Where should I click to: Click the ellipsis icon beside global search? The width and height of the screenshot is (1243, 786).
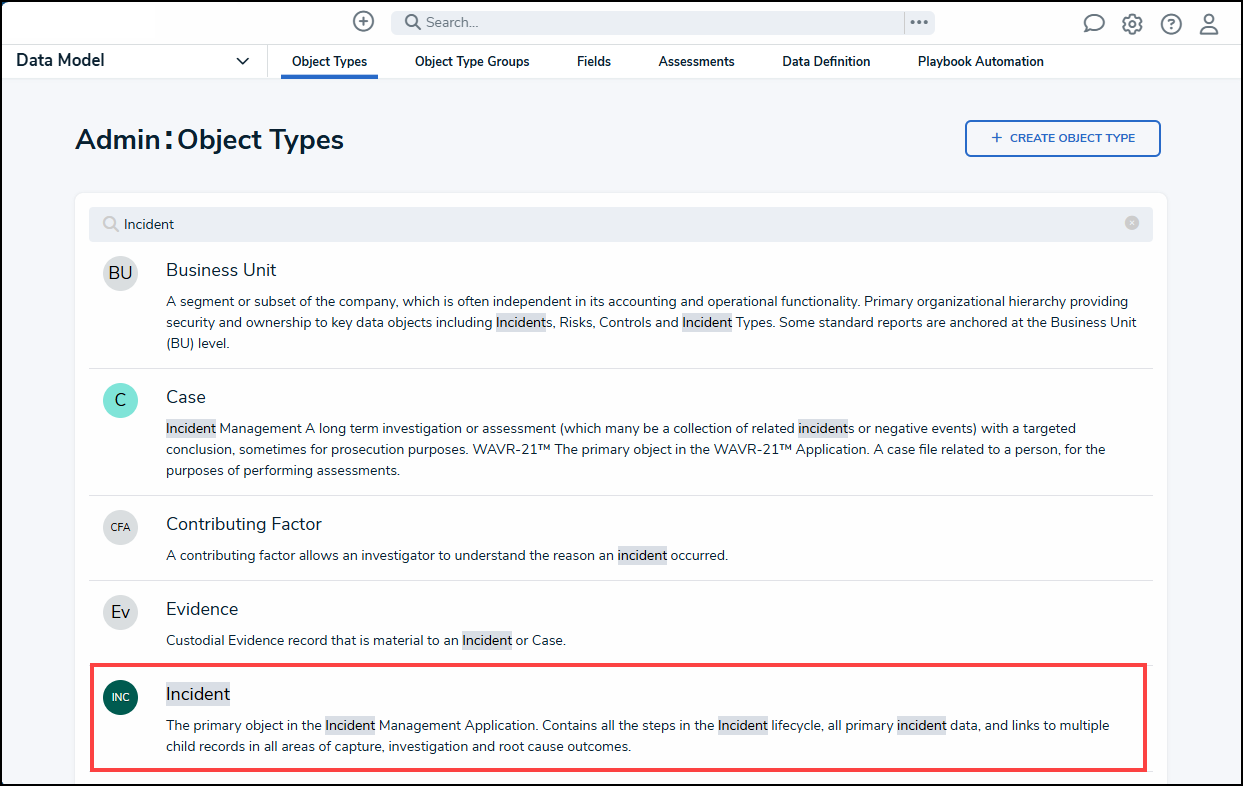[x=919, y=22]
